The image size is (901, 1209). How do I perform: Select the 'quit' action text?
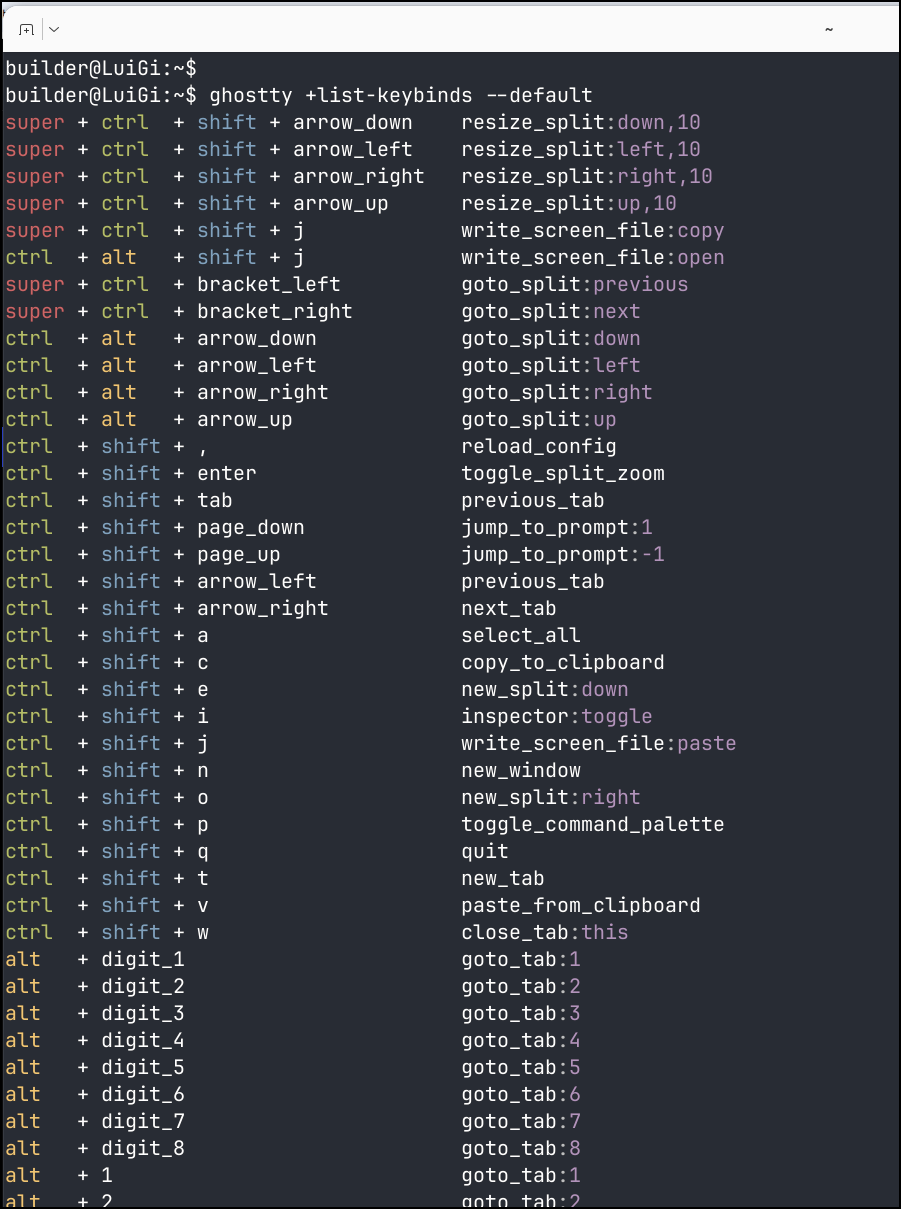(485, 852)
